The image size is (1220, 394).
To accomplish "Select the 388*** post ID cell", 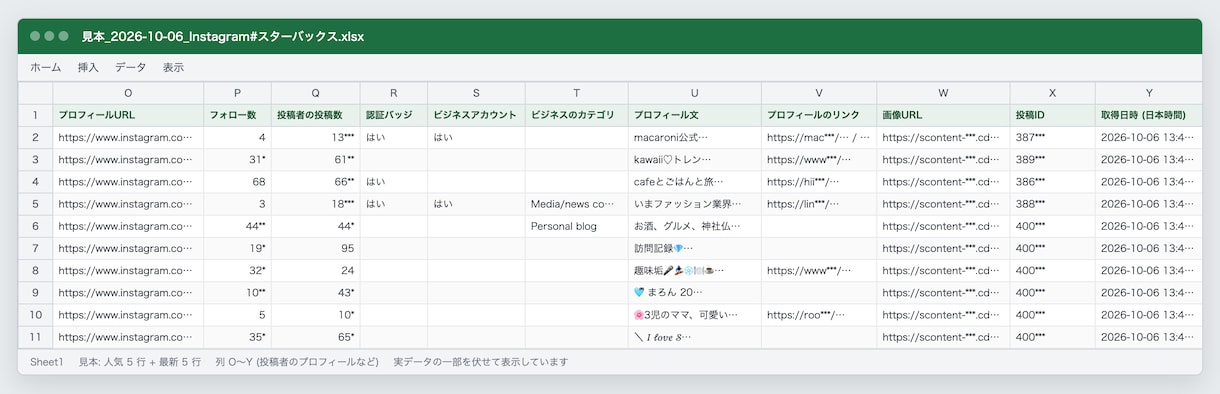I will [1052, 204].
